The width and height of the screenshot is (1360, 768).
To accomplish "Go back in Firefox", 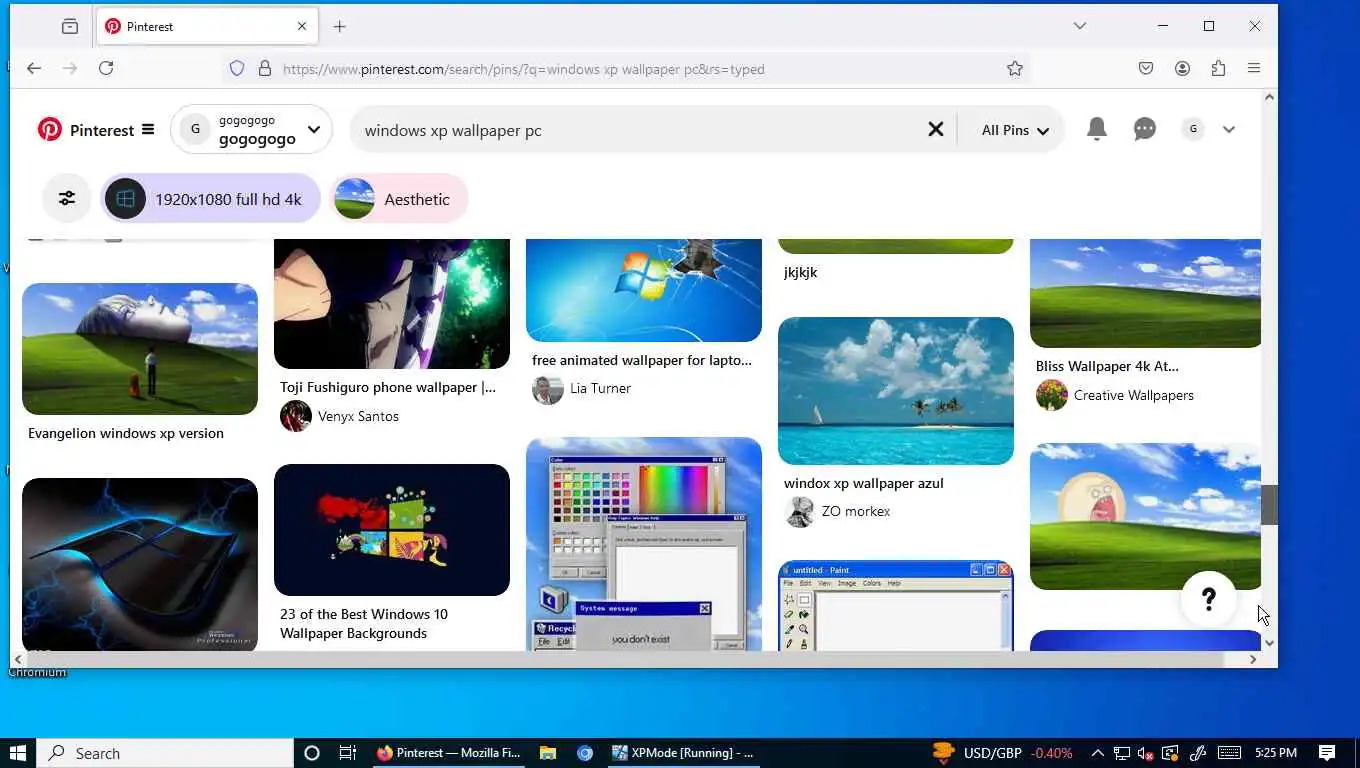I will click(34, 68).
